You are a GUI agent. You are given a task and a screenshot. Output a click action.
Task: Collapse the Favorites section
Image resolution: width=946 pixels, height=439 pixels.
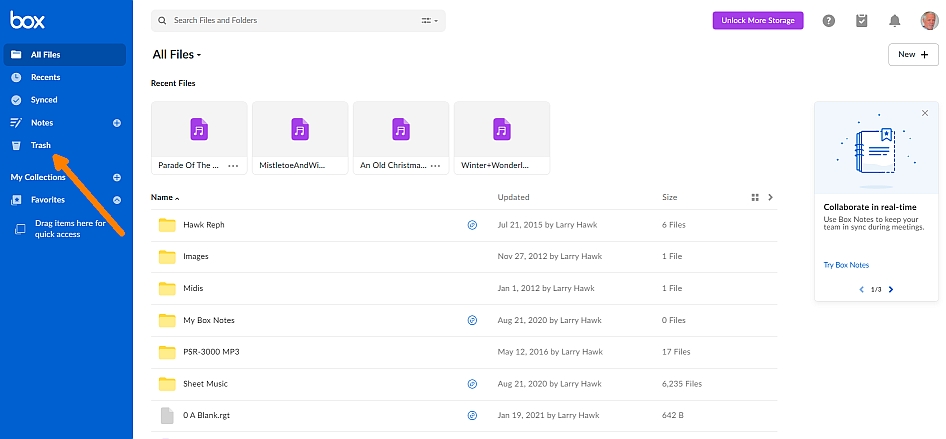tap(117, 200)
